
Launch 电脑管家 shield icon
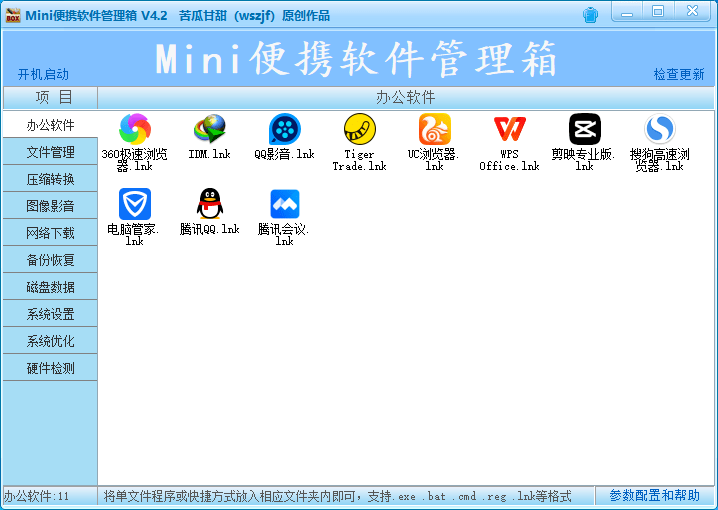135,204
